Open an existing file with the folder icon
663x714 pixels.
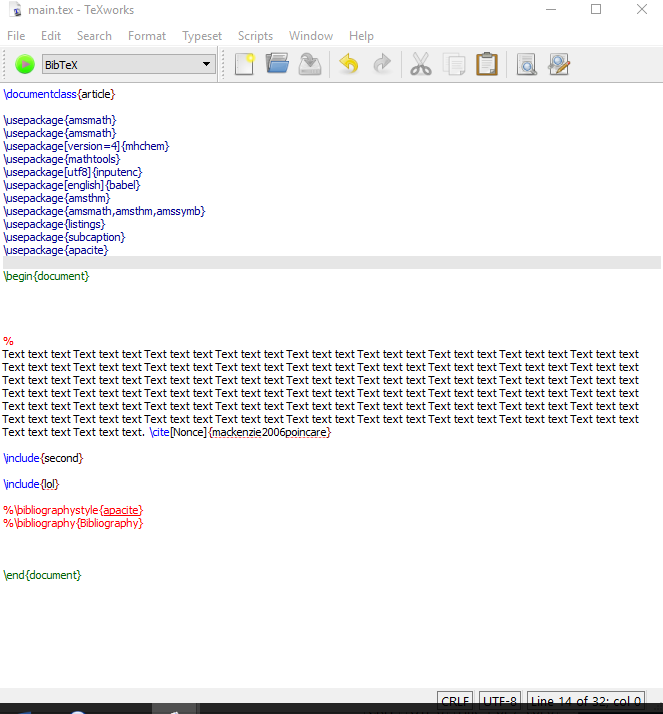point(277,64)
